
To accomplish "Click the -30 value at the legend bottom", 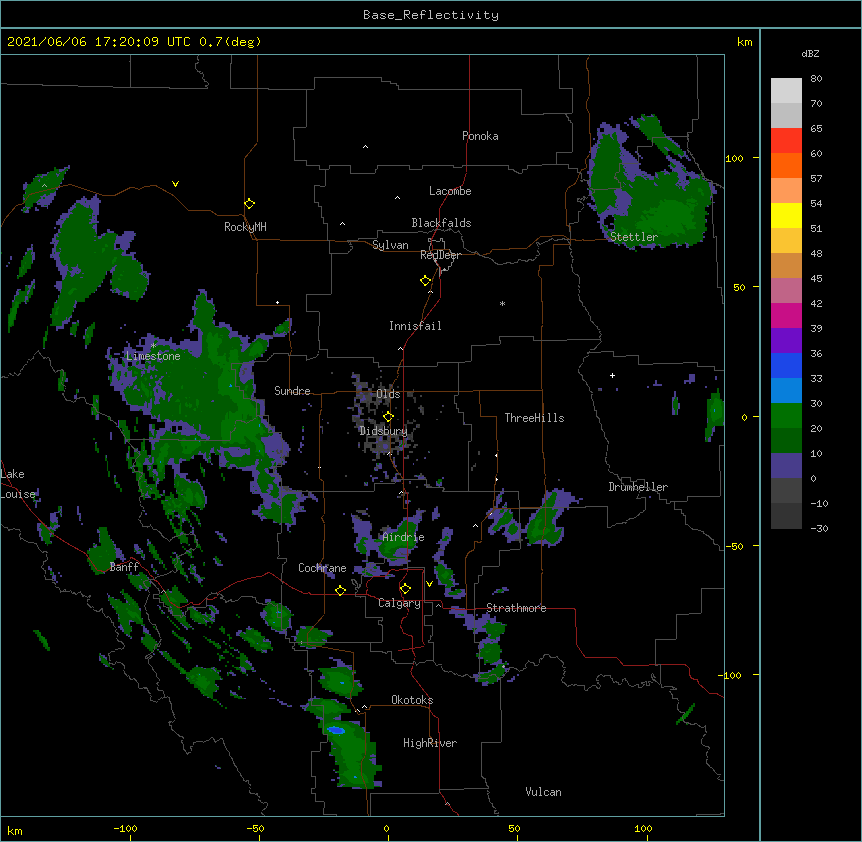I will [x=819, y=528].
